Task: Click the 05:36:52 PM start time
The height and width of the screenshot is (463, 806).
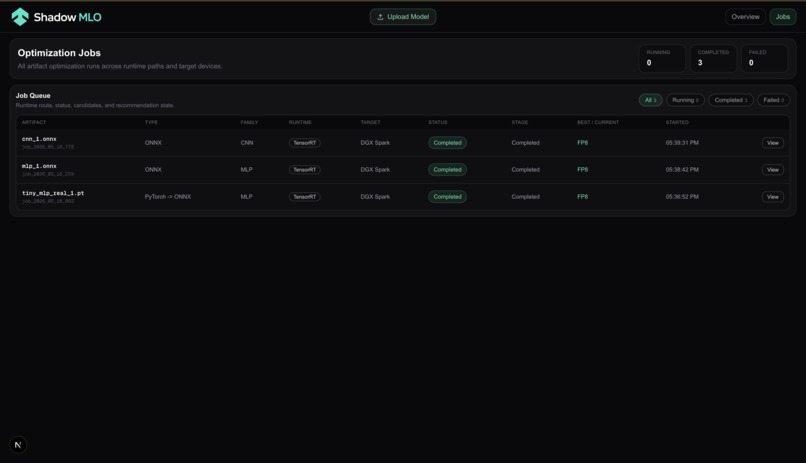Action: pos(682,197)
